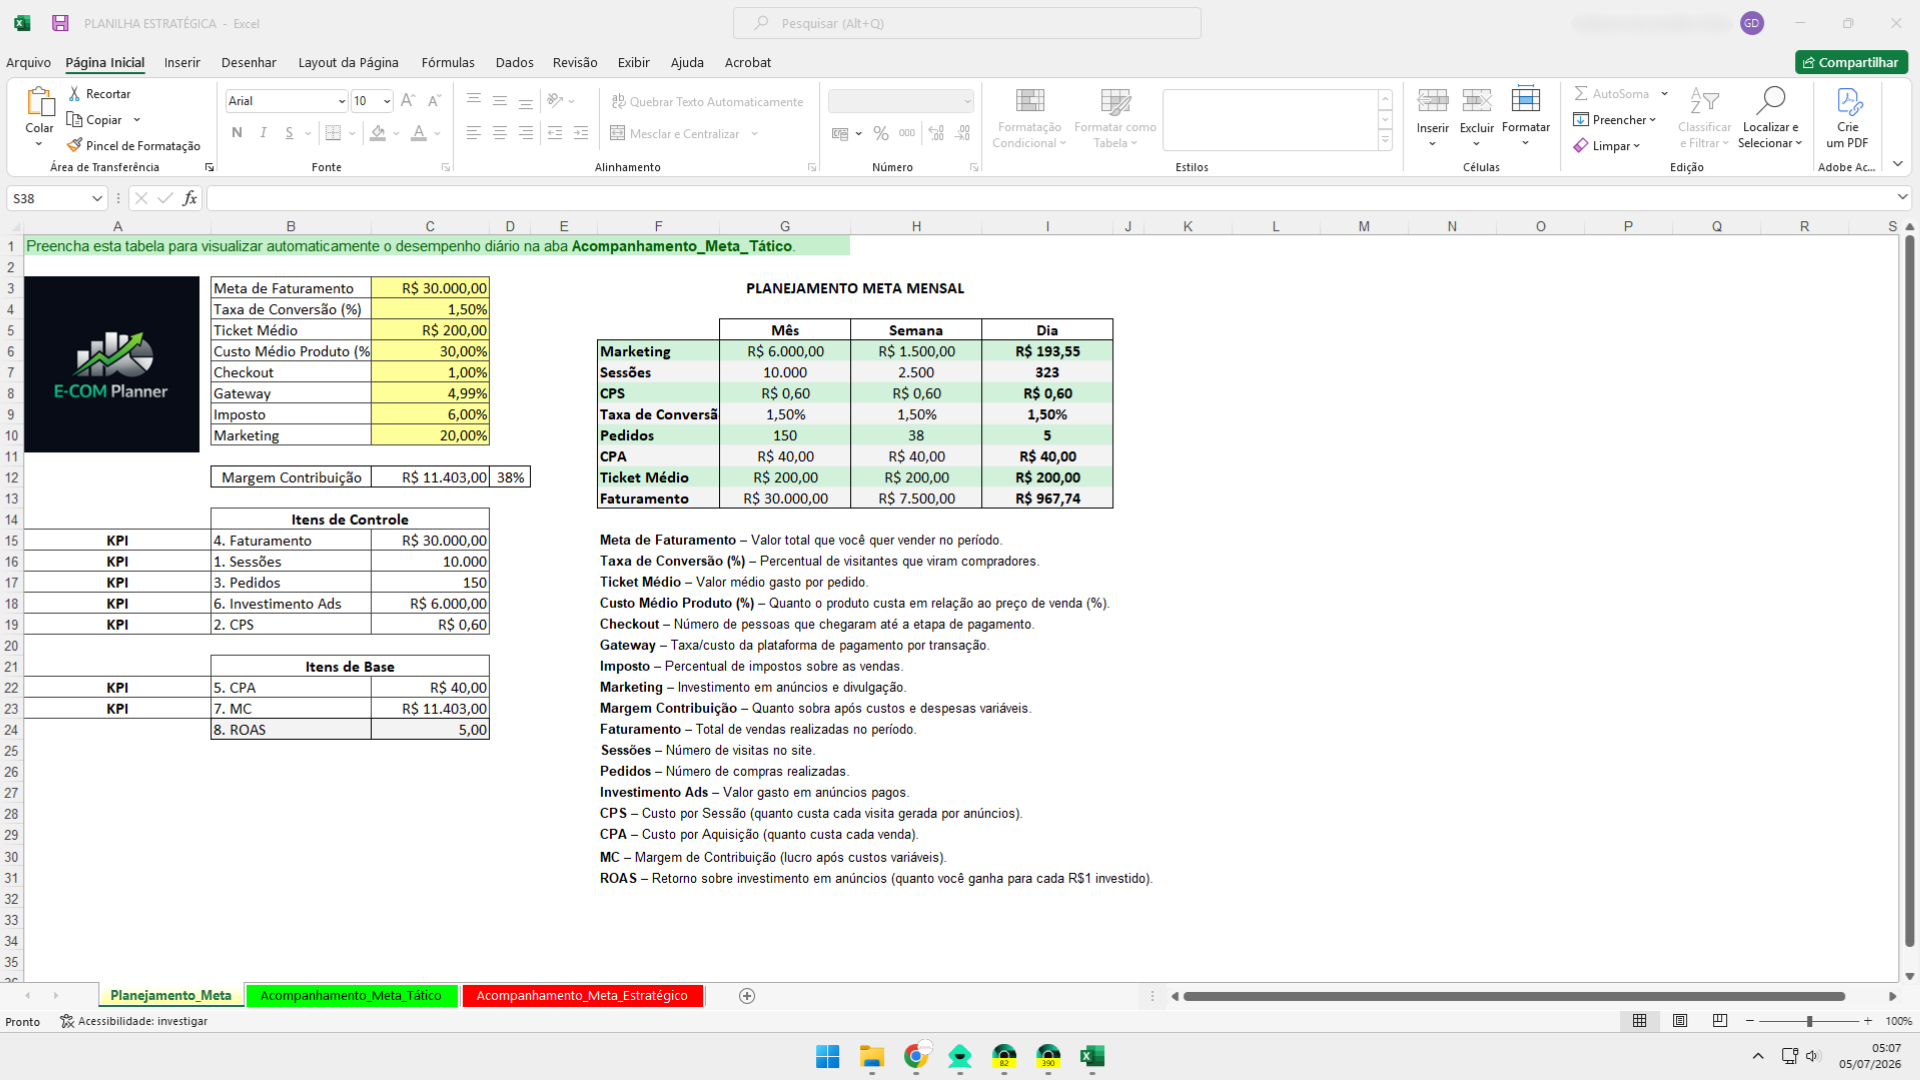The image size is (1920, 1080).
Task: Click Acessibilidade: investigar in status bar
Action: (134, 1021)
